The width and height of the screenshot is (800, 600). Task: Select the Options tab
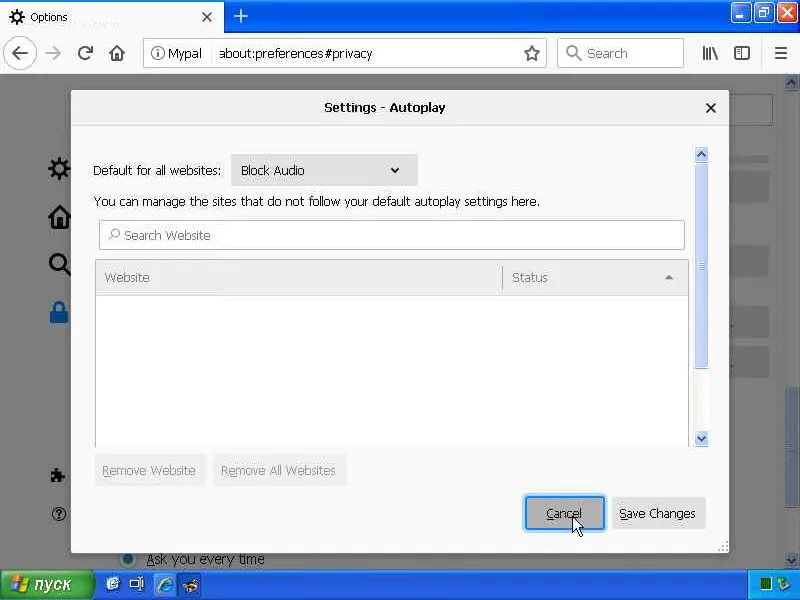pos(111,17)
